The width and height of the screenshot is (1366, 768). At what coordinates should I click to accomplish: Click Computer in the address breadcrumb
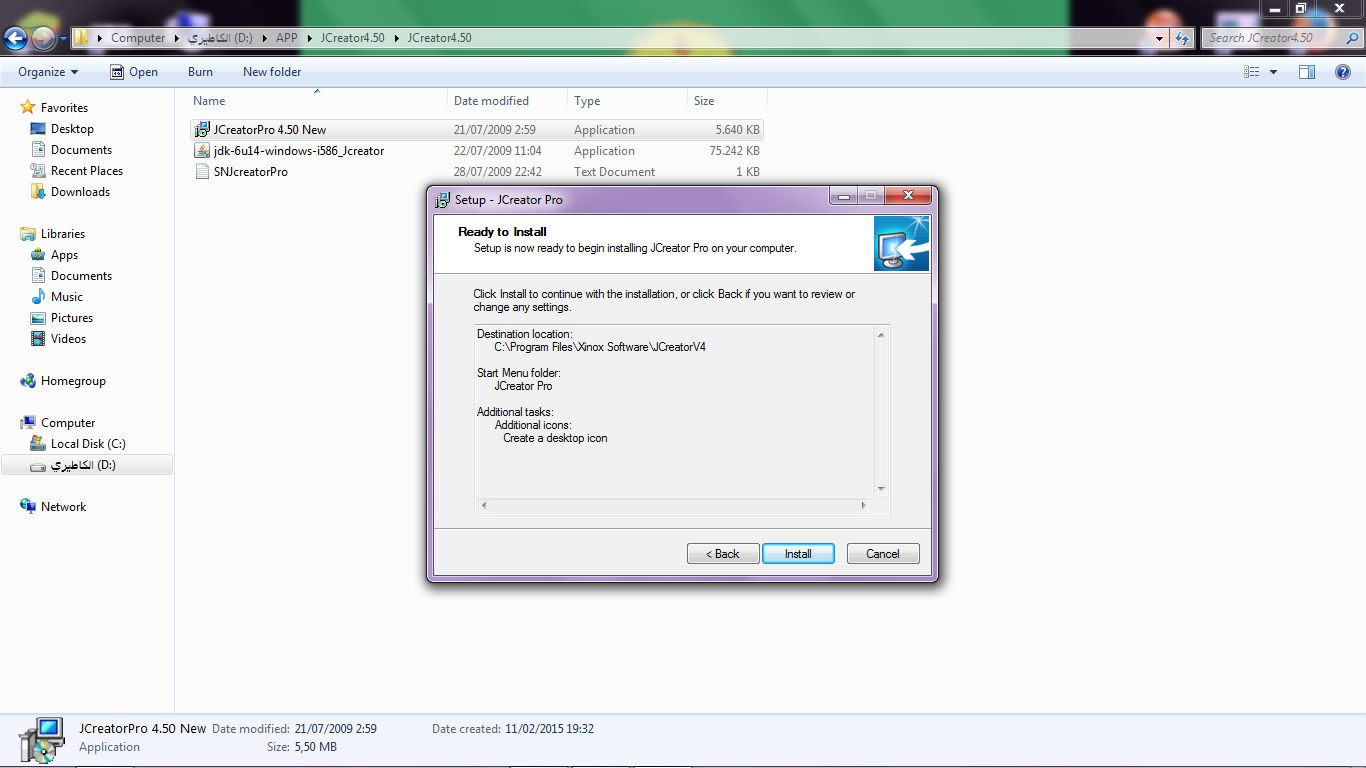(138, 38)
